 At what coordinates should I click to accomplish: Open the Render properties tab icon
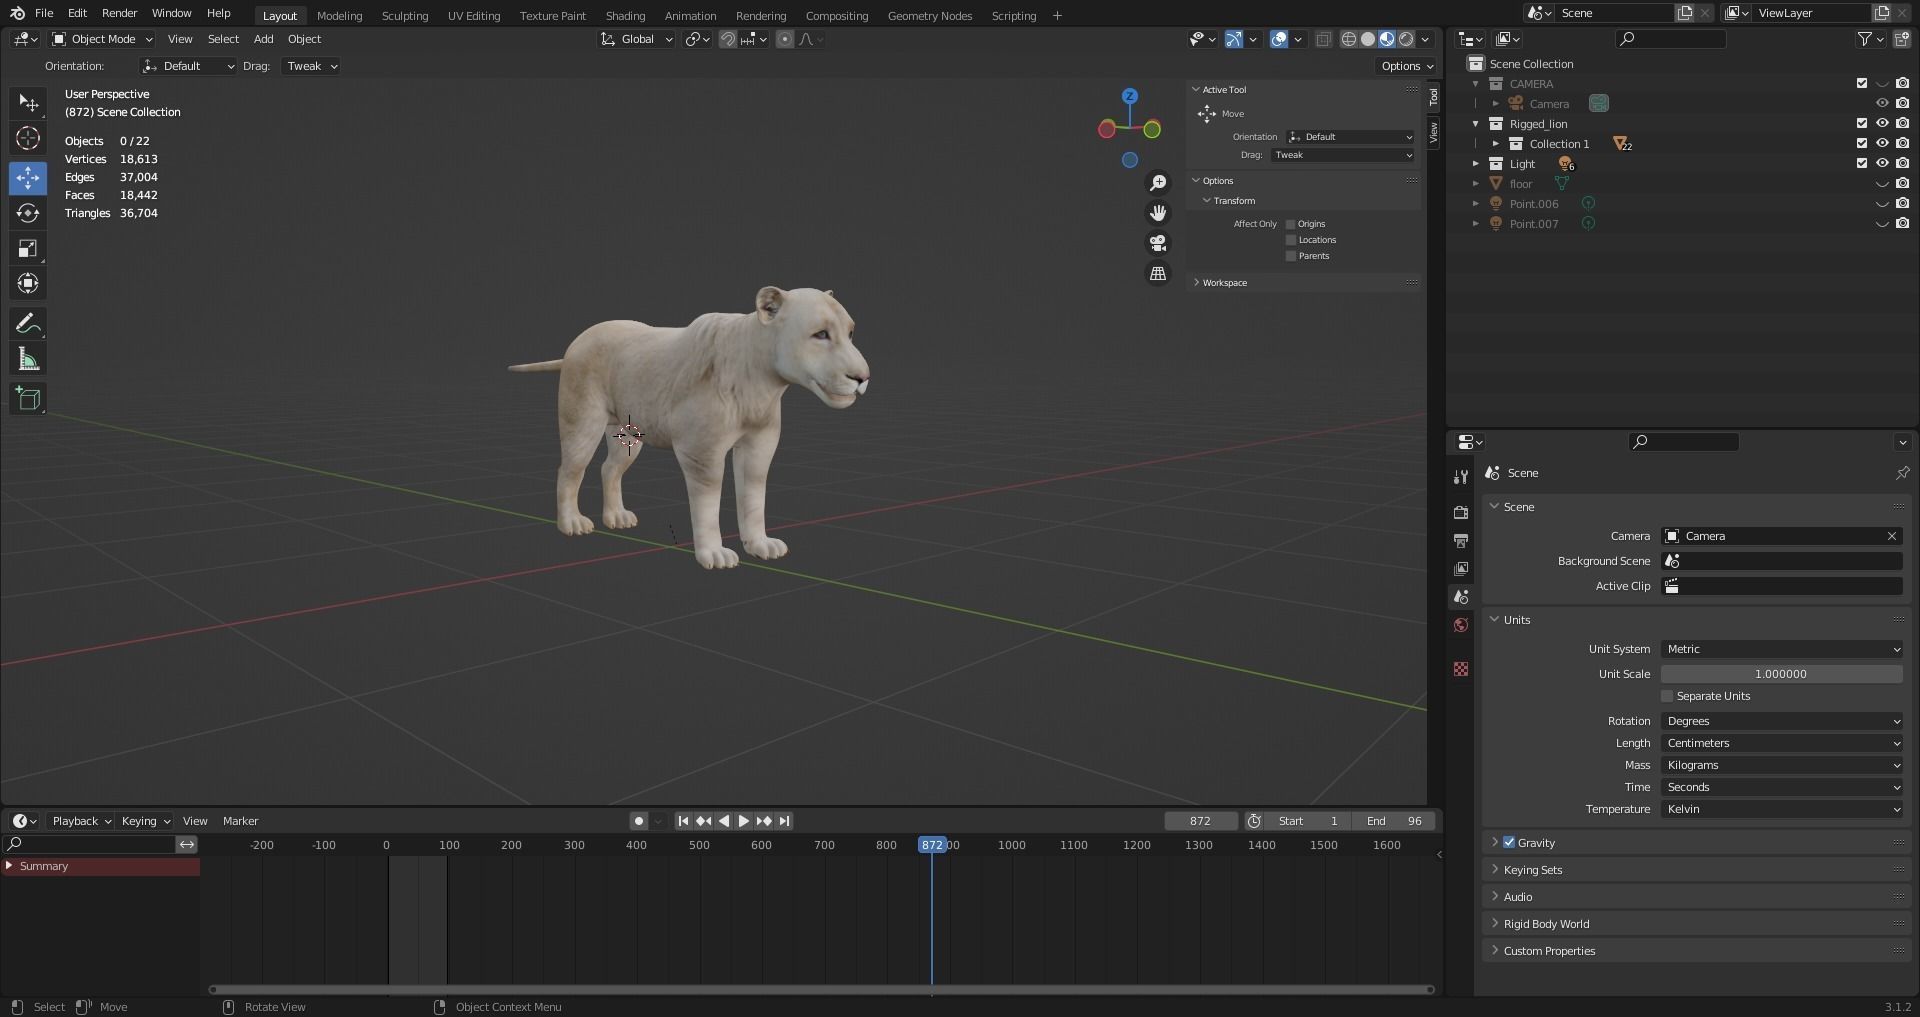tap(1461, 512)
